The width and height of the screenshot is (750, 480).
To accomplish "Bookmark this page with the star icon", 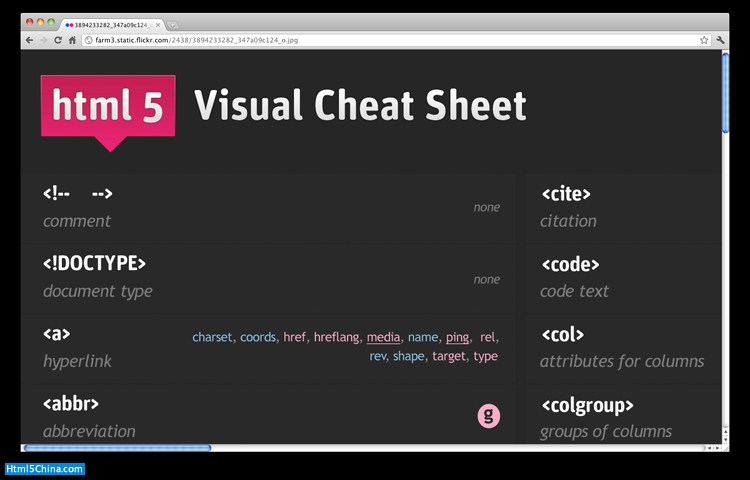I will [x=704, y=40].
